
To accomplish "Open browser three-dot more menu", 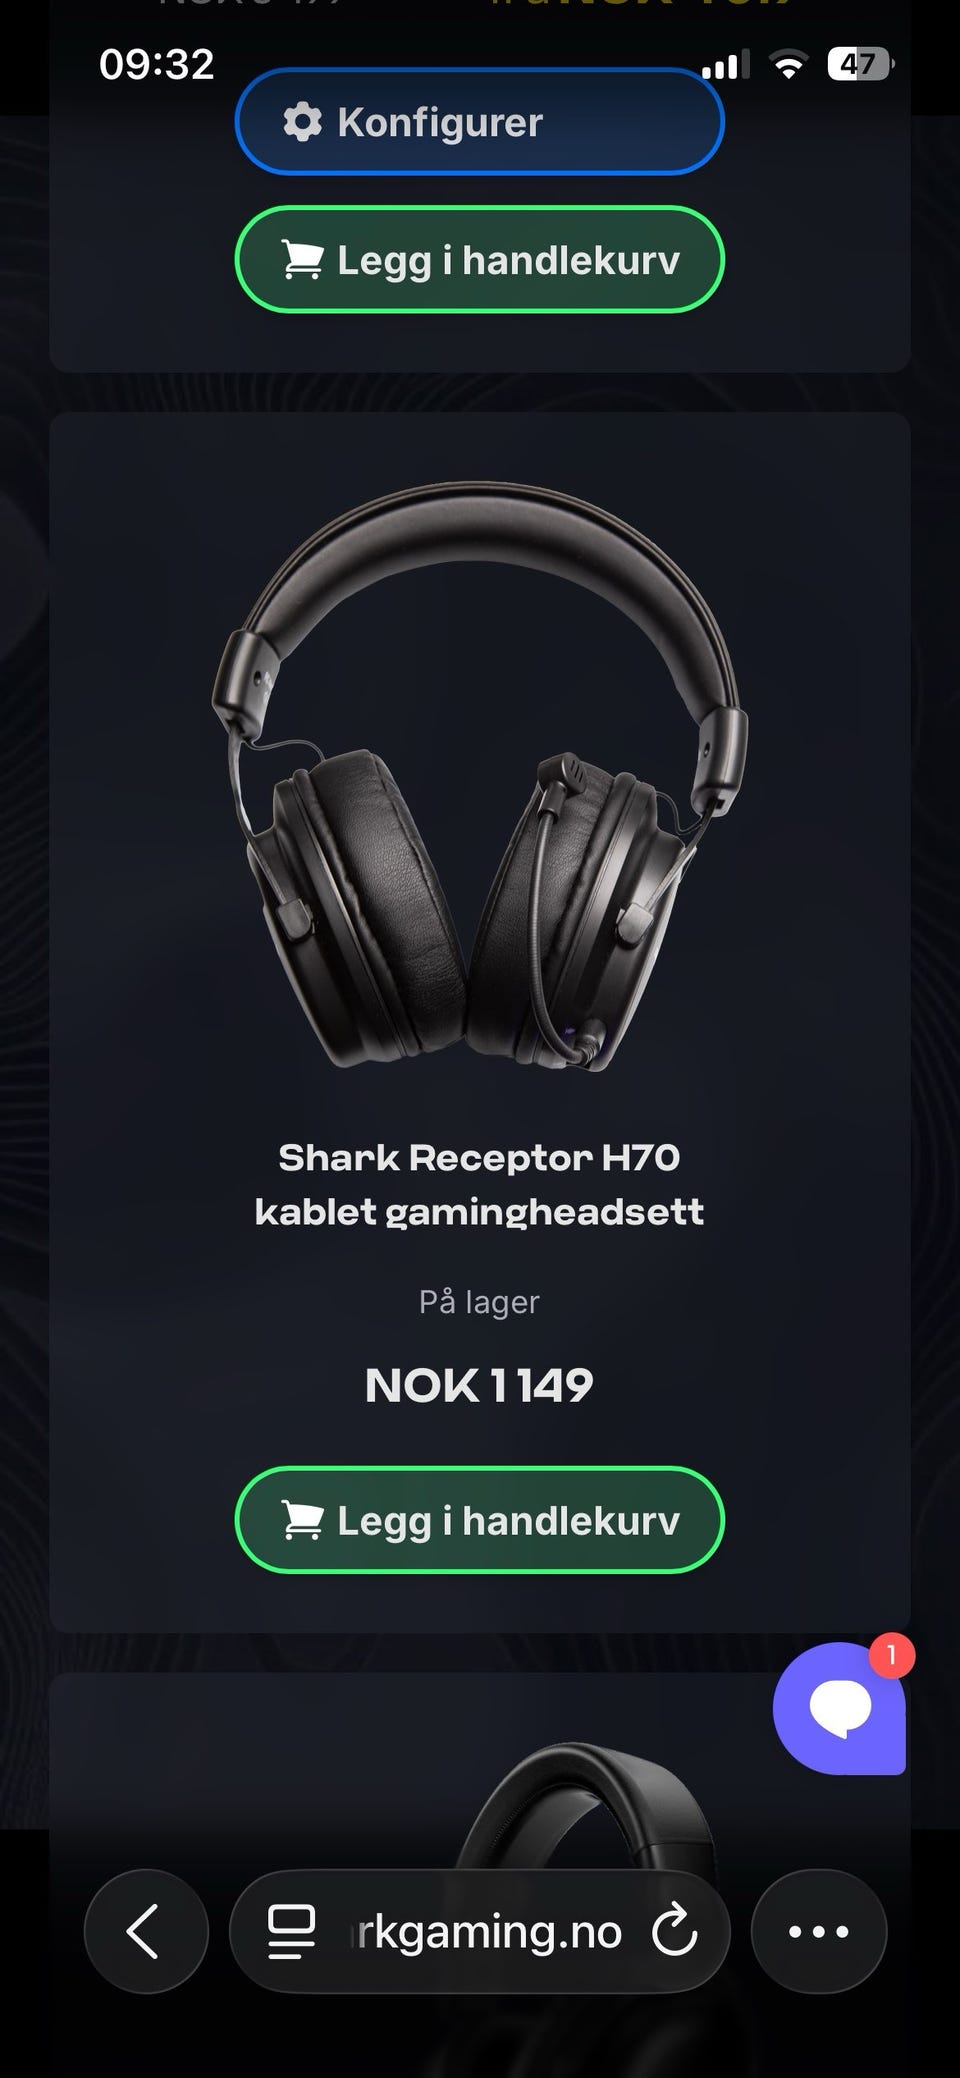I will point(819,1931).
